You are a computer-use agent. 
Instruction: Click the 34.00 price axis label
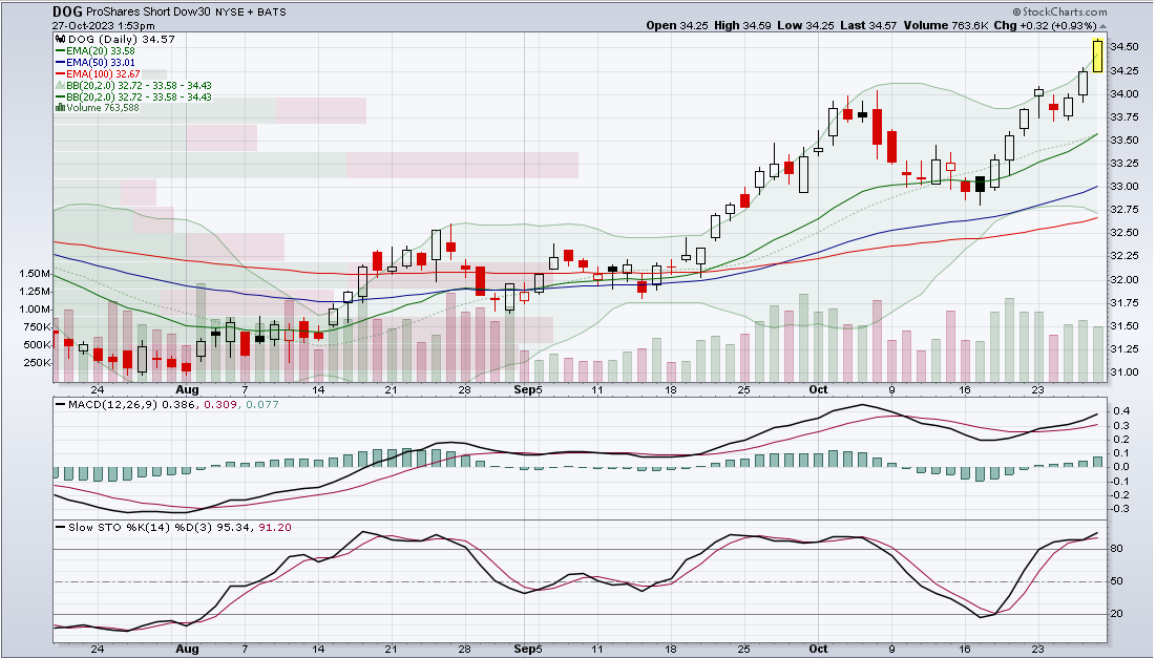[x=1124, y=94]
